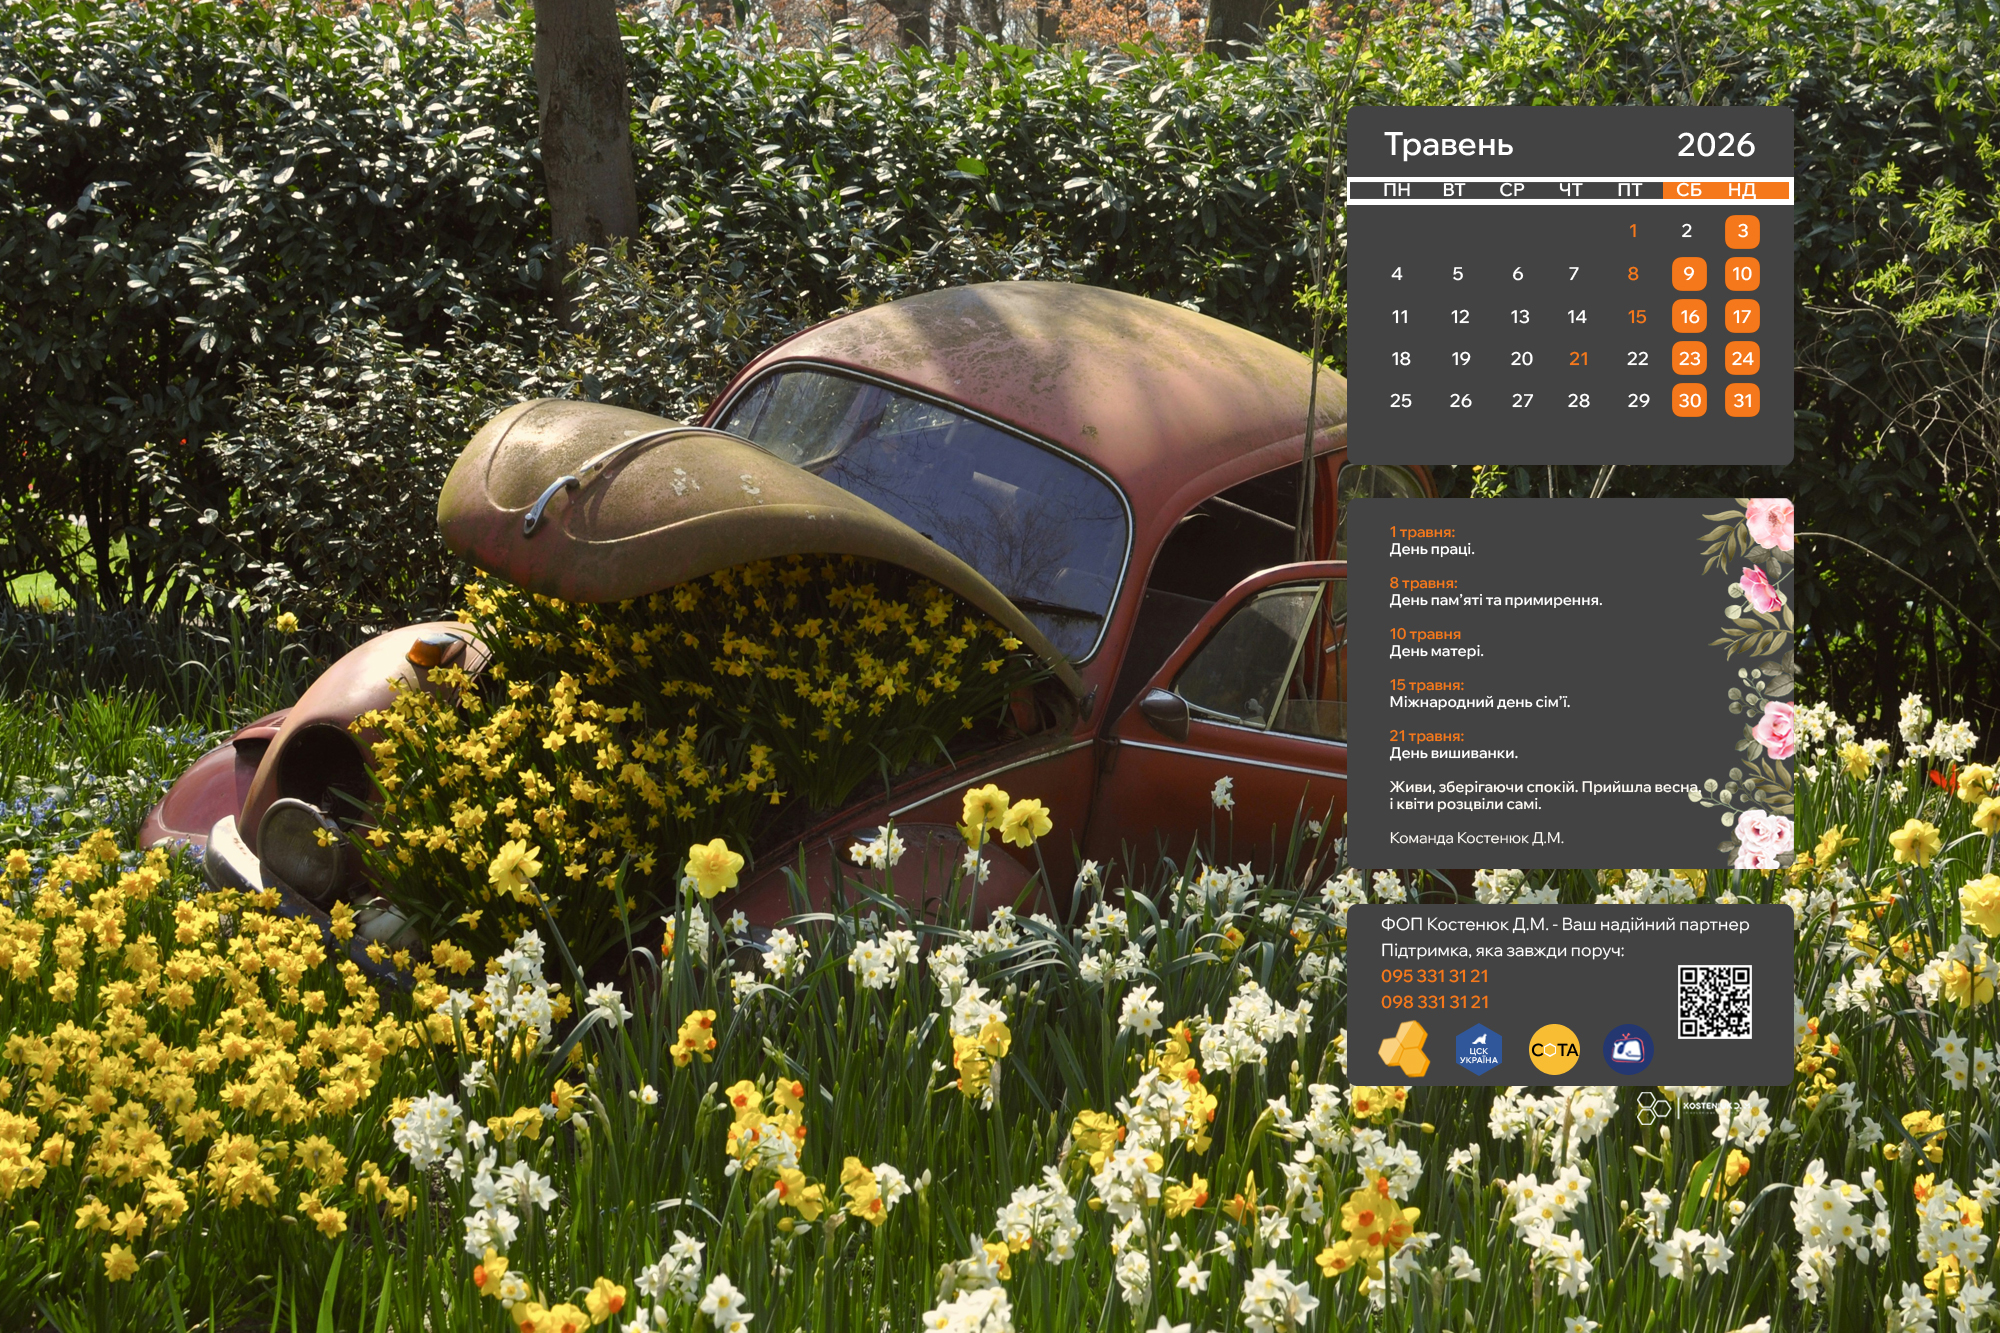Click the yellow СОТА round logo
The height and width of the screenshot is (1333, 2000).
coord(1554,1050)
